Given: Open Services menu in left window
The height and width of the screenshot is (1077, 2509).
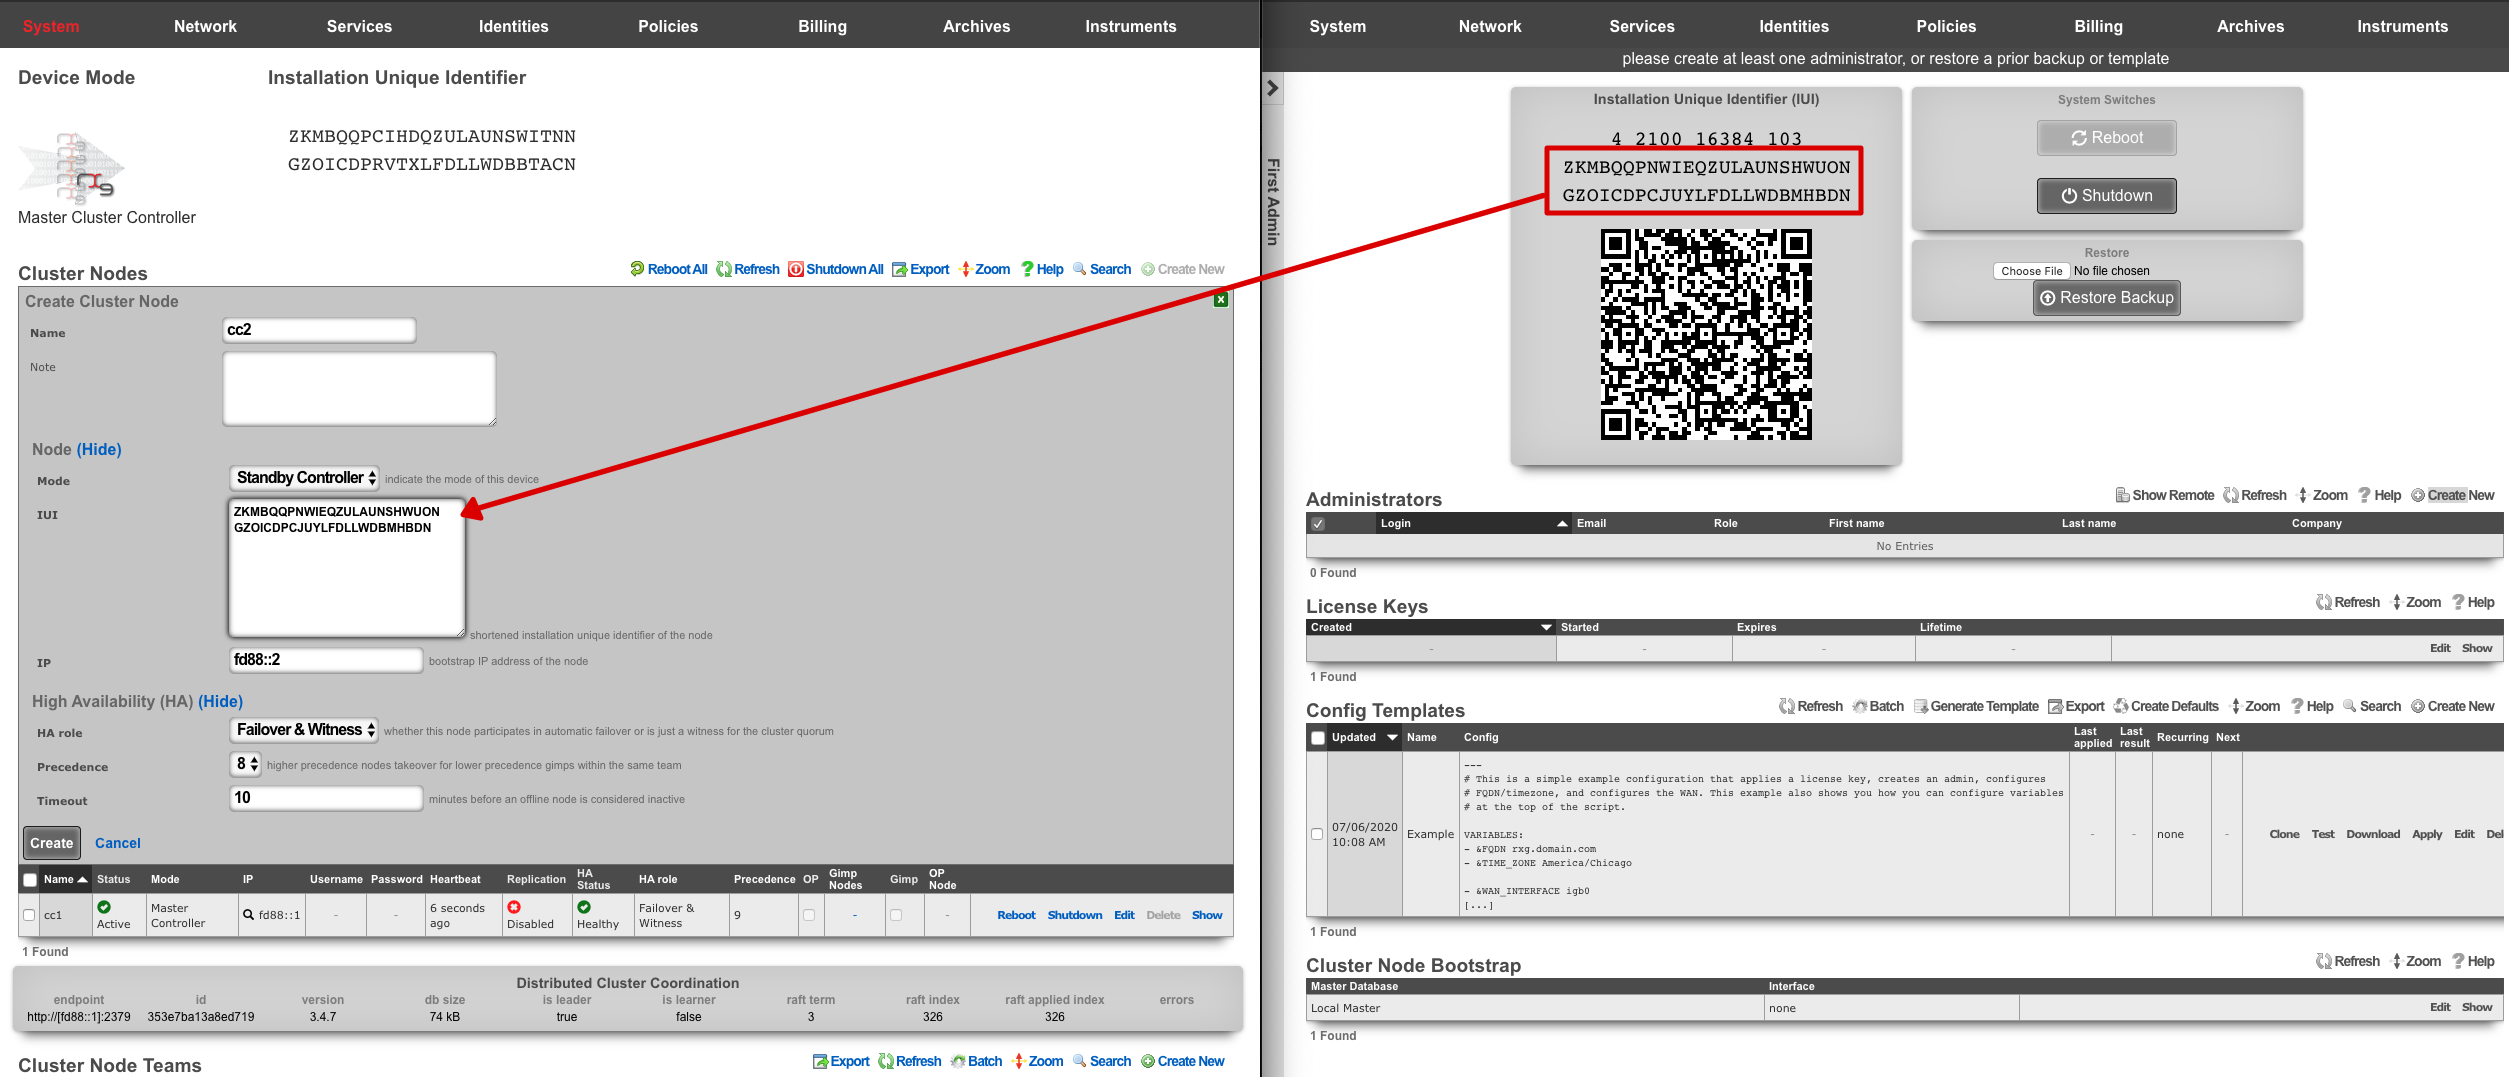Looking at the screenshot, I should 359,26.
